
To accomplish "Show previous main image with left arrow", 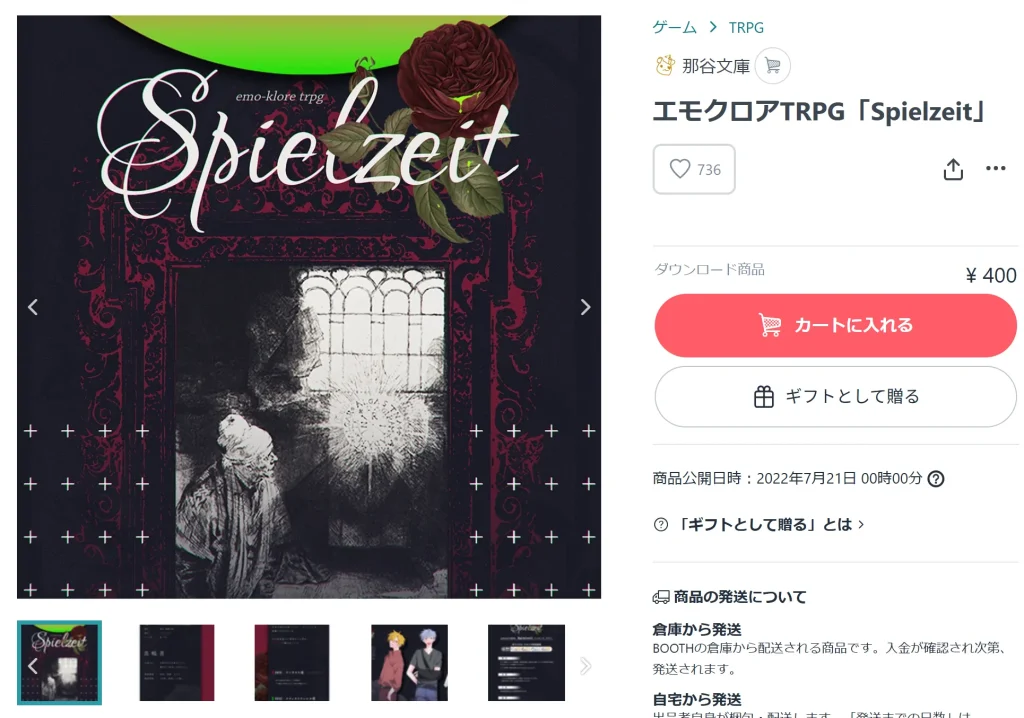I will pyautogui.click(x=33, y=307).
